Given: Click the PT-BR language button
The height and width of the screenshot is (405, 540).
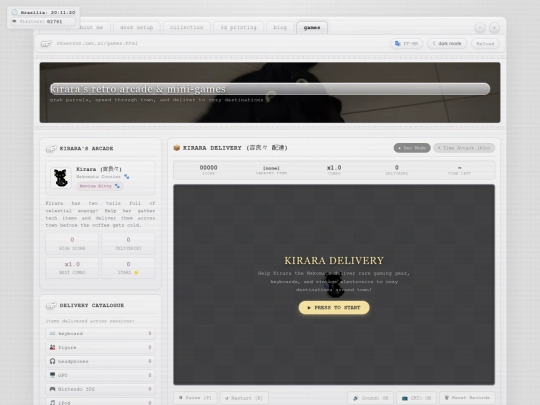Looking at the screenshot, I should 406,43.
